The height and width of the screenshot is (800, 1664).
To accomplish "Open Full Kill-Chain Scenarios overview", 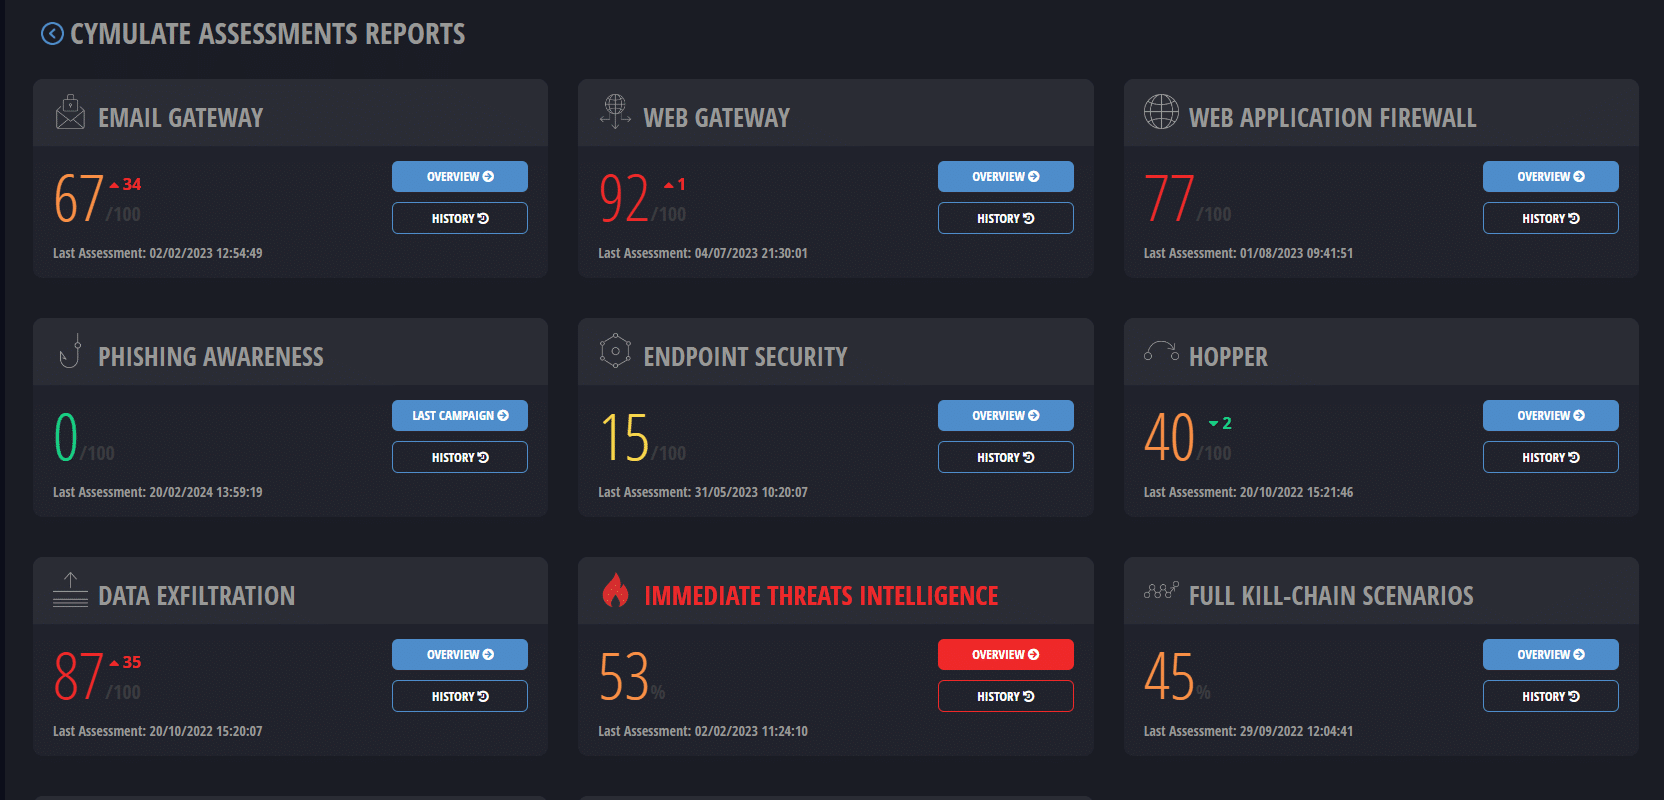I will (1551, 654).
